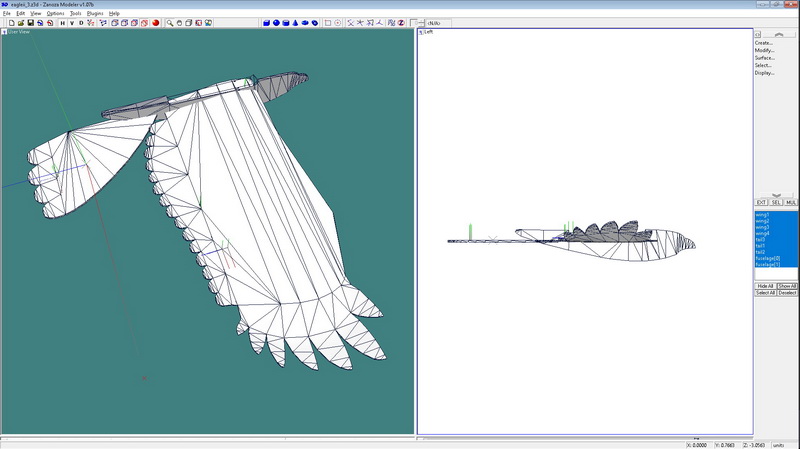Click the EXT selection mode button
This screenshot has height=449, width=800.
click(761, 202)
